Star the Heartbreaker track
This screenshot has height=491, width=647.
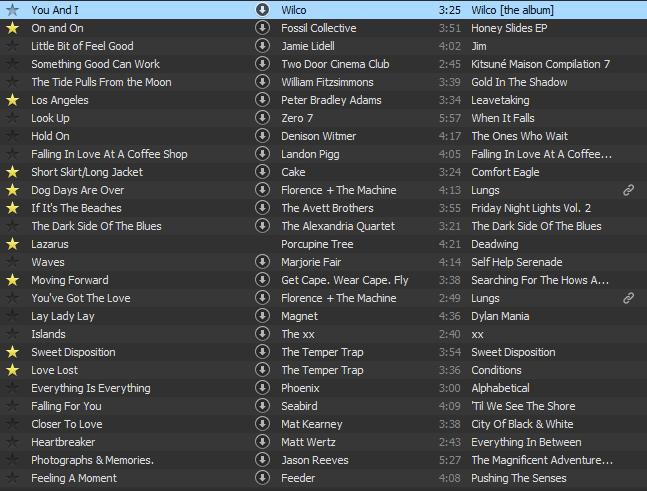[x=13, y=442]
